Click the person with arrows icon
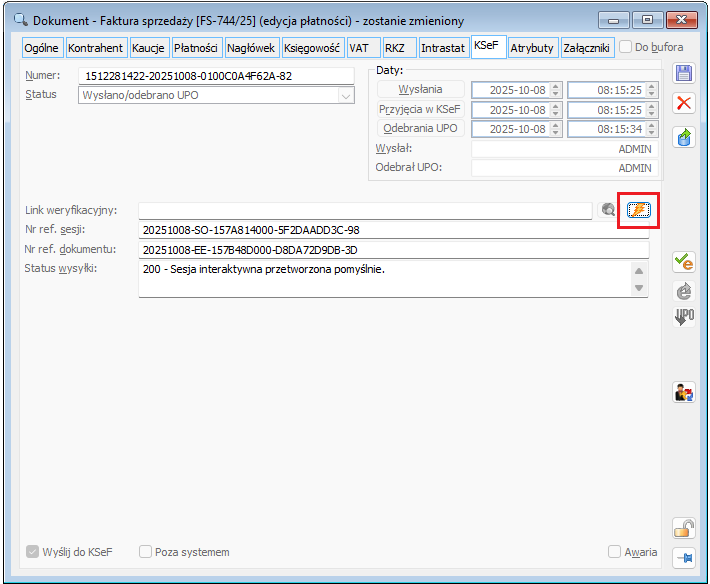 [684, 392]
